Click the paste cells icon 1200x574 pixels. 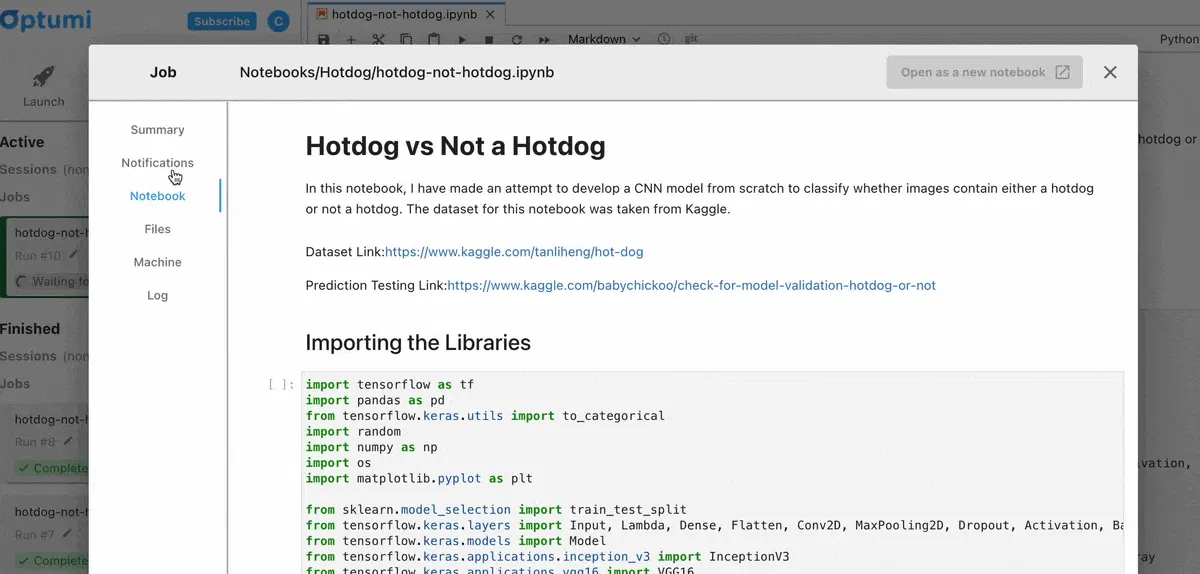pyautogui.click(x=434, y=39)
